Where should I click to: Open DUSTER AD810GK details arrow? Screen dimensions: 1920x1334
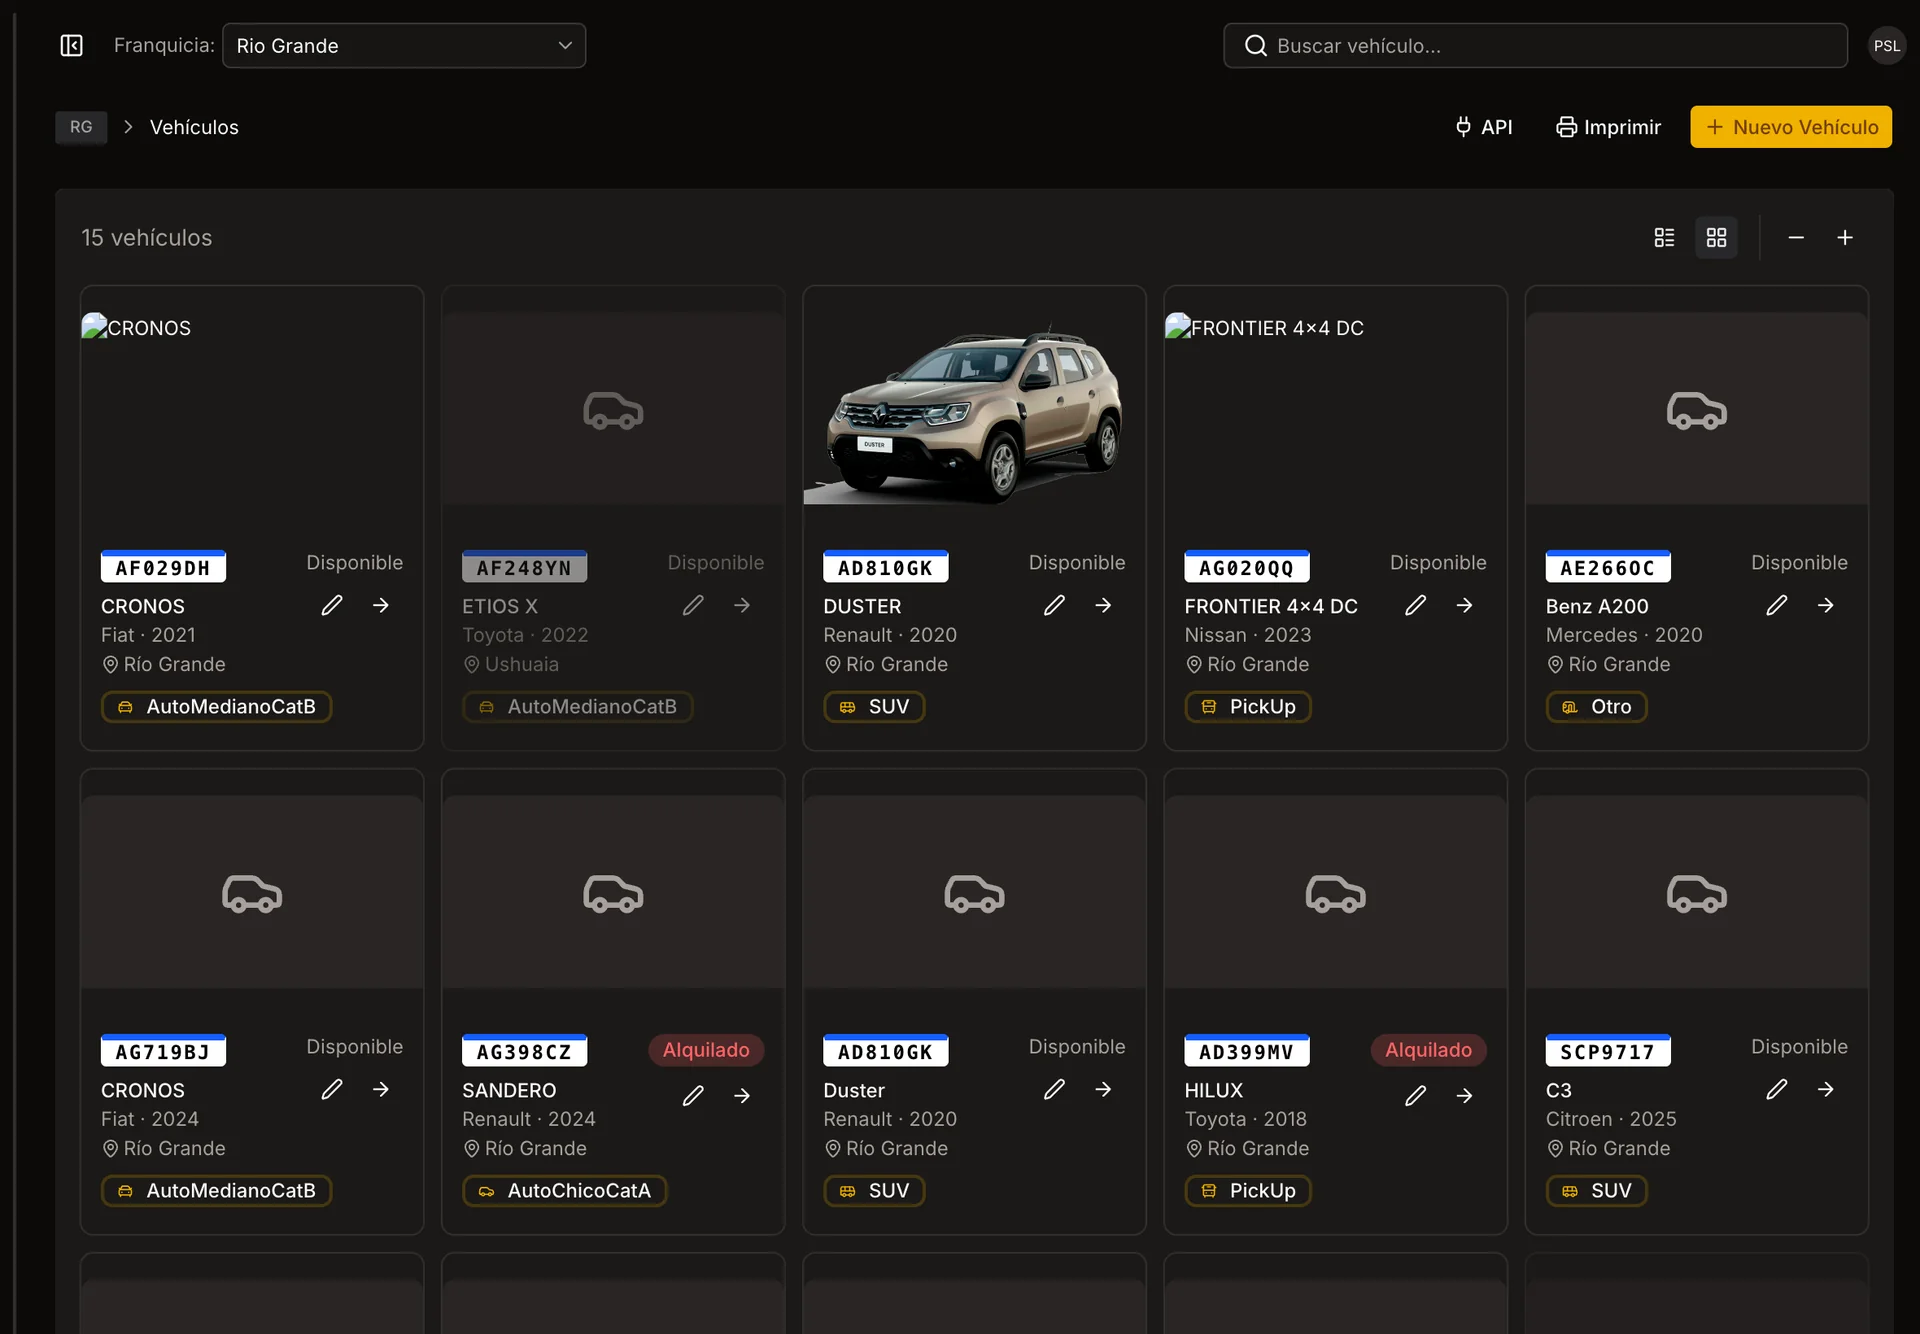(1103, 606)
